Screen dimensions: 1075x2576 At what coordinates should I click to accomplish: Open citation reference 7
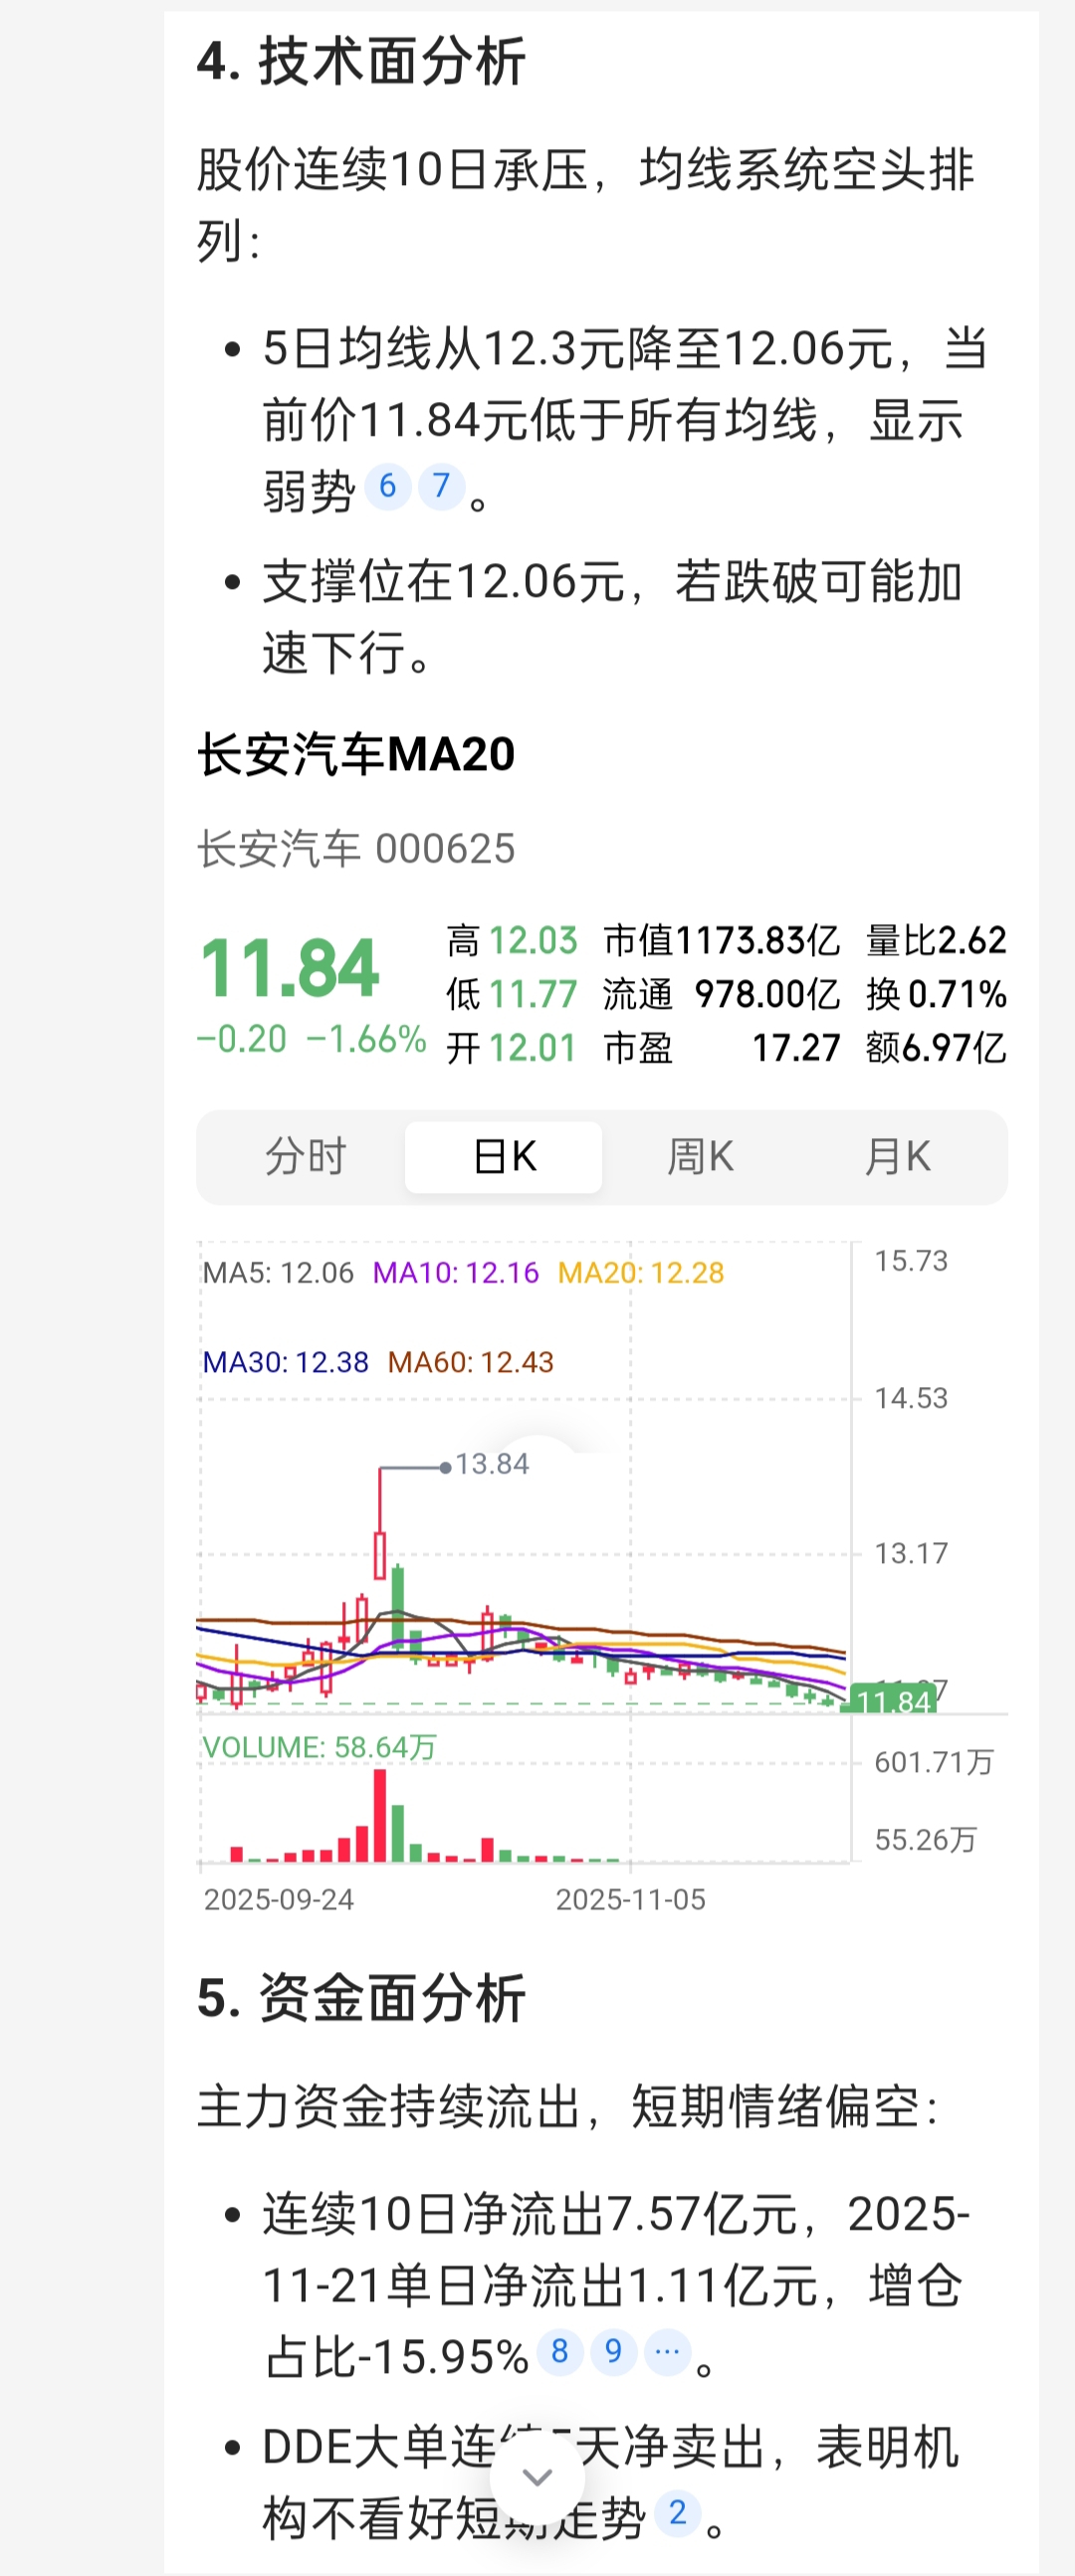pyautogui.click(x=441, y=487)
